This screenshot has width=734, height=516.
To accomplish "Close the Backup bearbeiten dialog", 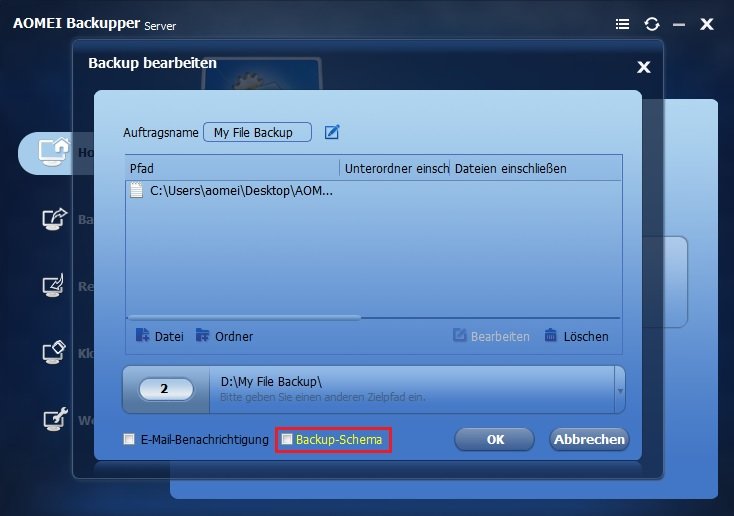I will pyautogui.click(x=644, y=67).
